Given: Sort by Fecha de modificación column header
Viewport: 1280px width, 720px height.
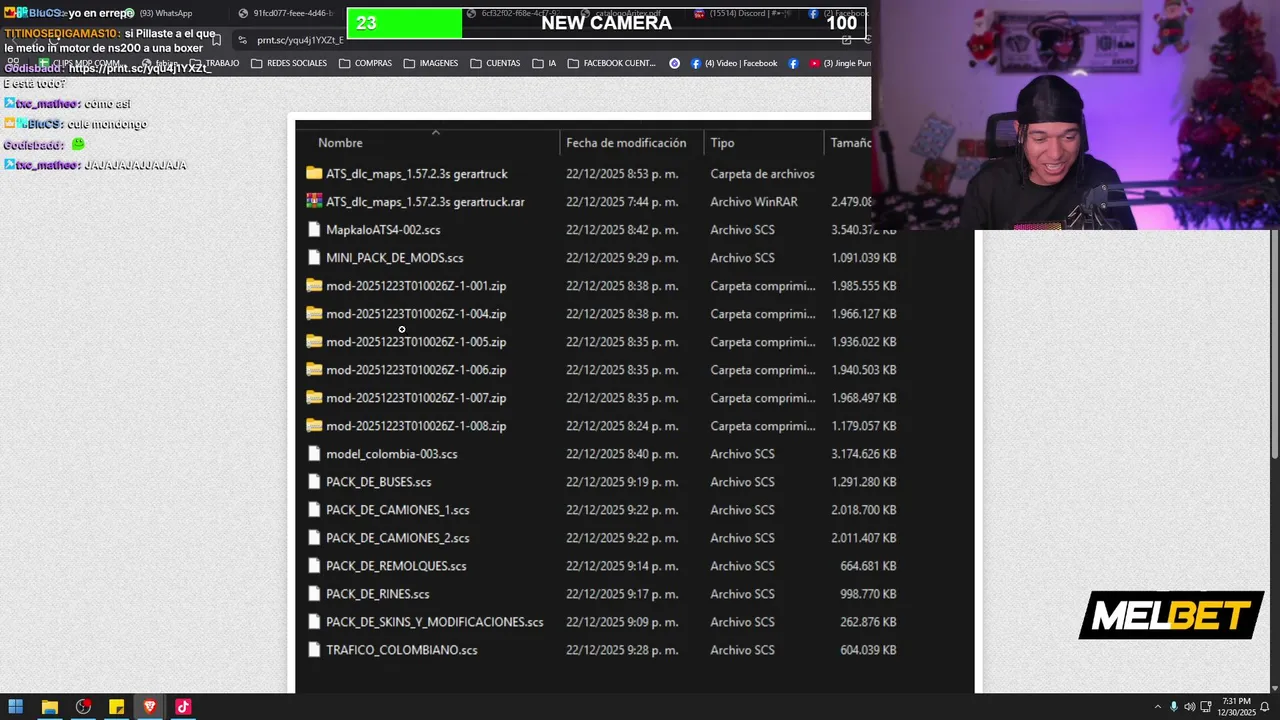Looking at the screenshot, I should 626,143.
